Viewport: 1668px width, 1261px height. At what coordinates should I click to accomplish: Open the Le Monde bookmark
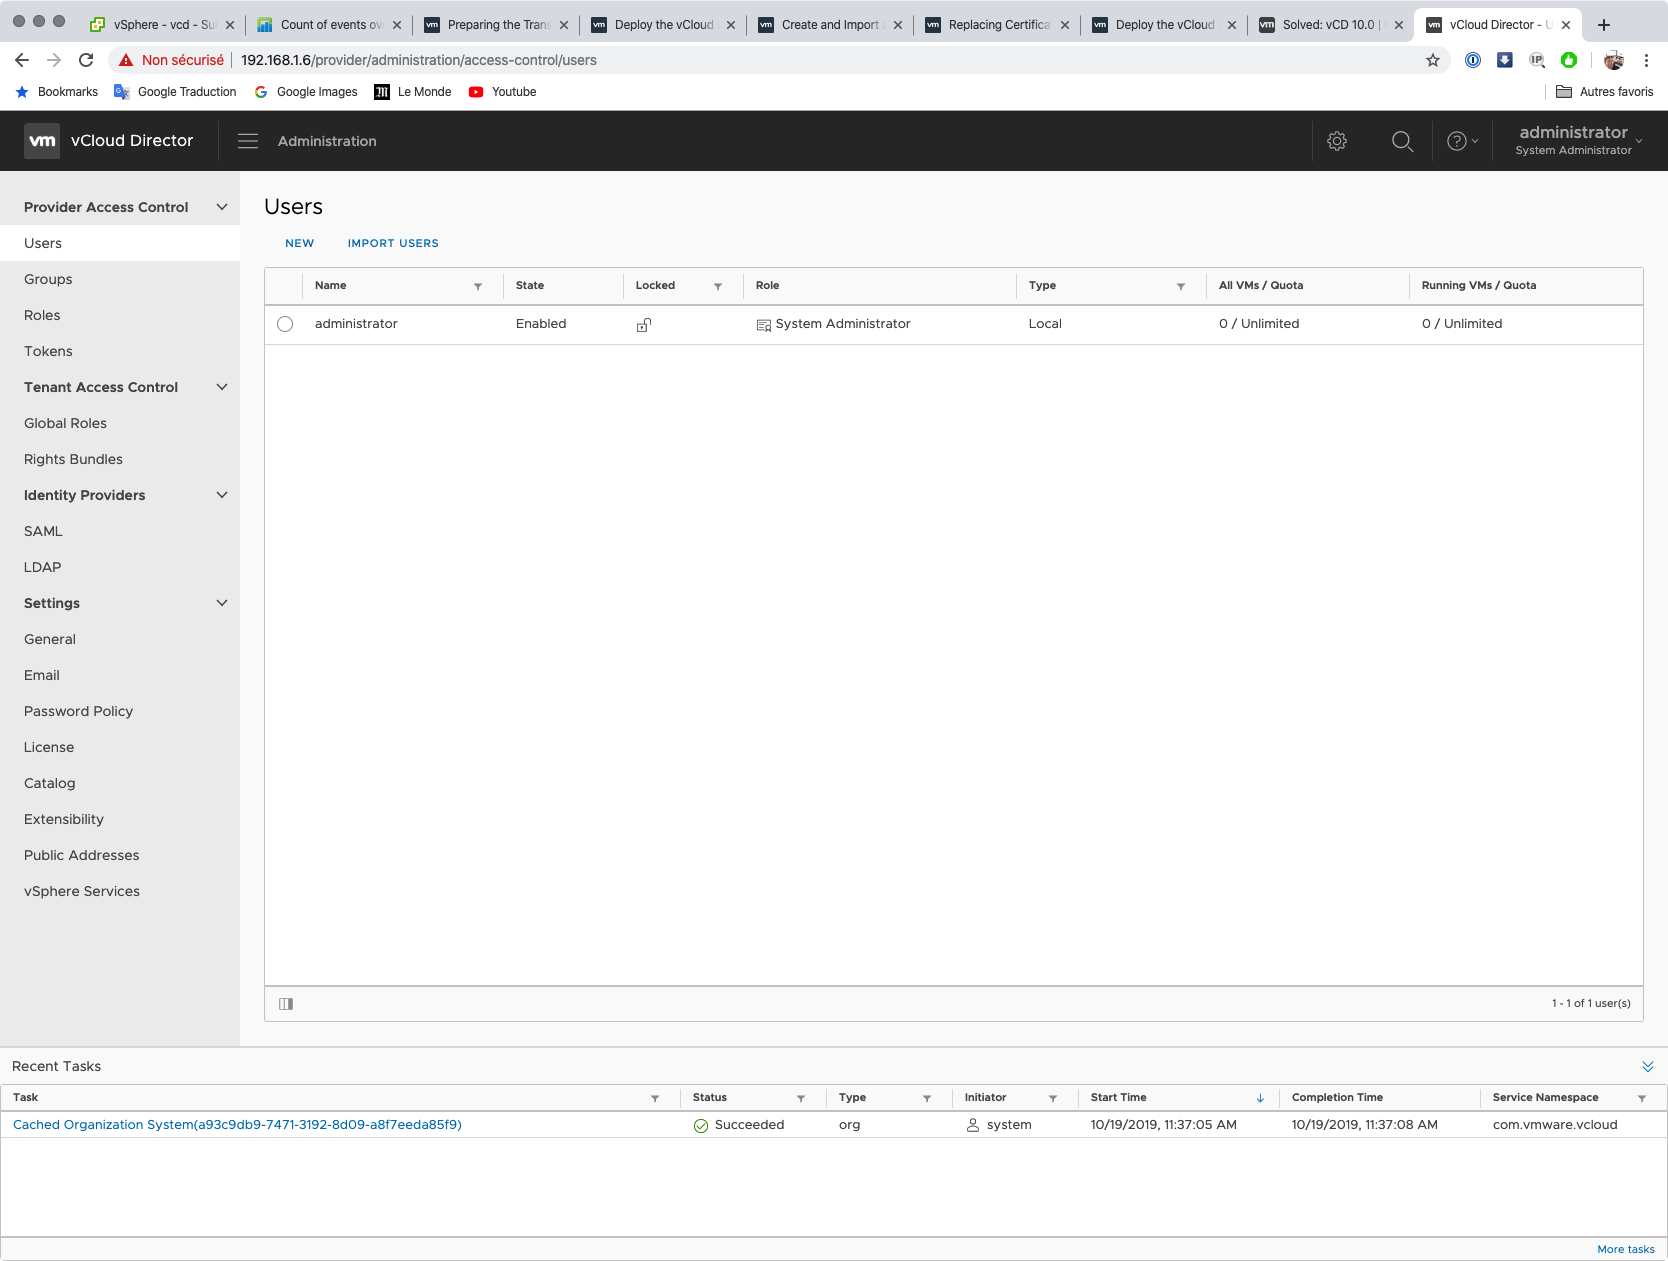click(x=413, y=92)
